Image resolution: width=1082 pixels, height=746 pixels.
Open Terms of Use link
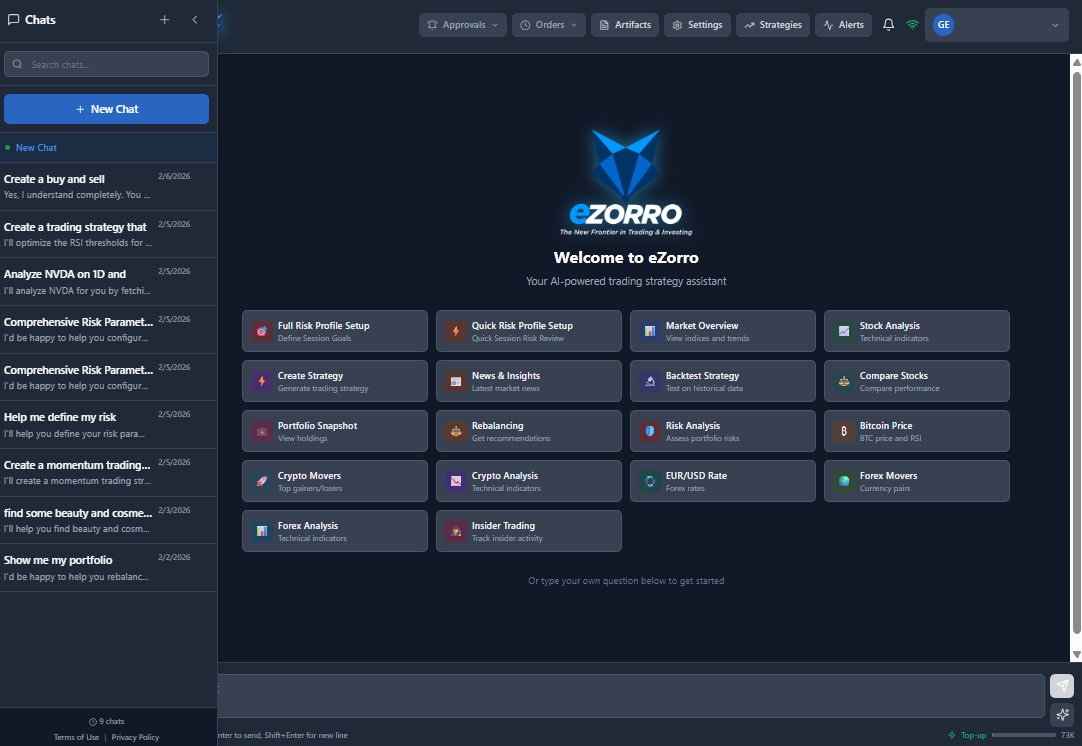tap(77, 737)
